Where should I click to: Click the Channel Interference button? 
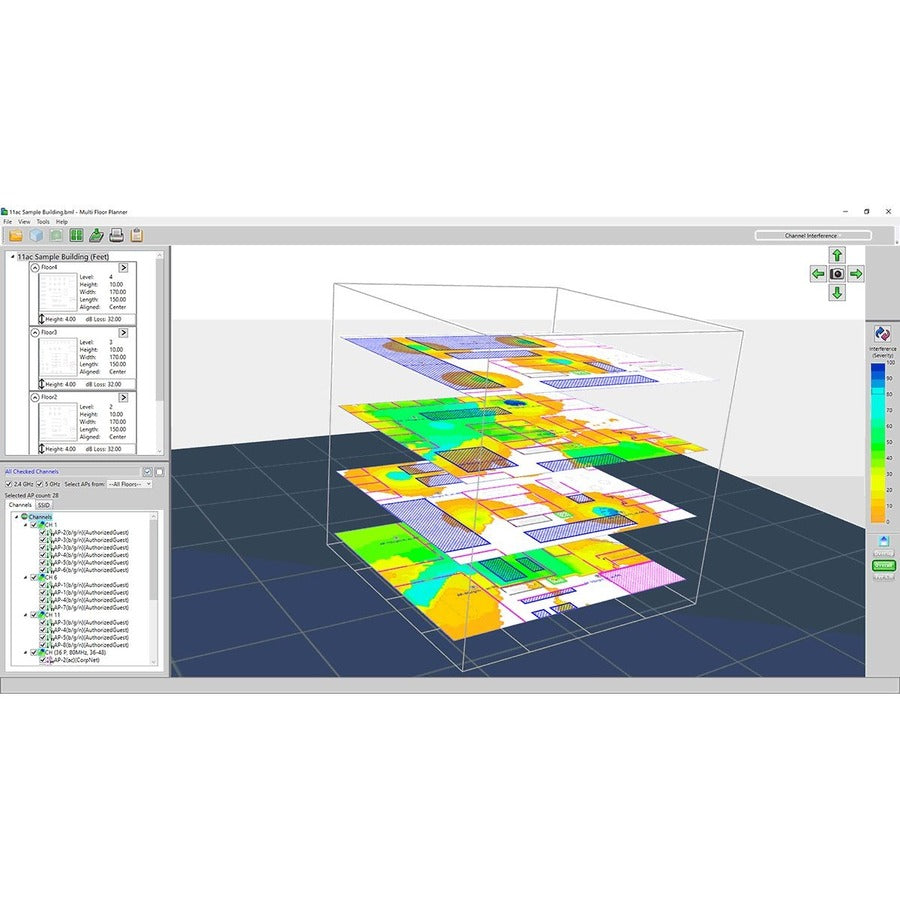(x=812, y=236)
